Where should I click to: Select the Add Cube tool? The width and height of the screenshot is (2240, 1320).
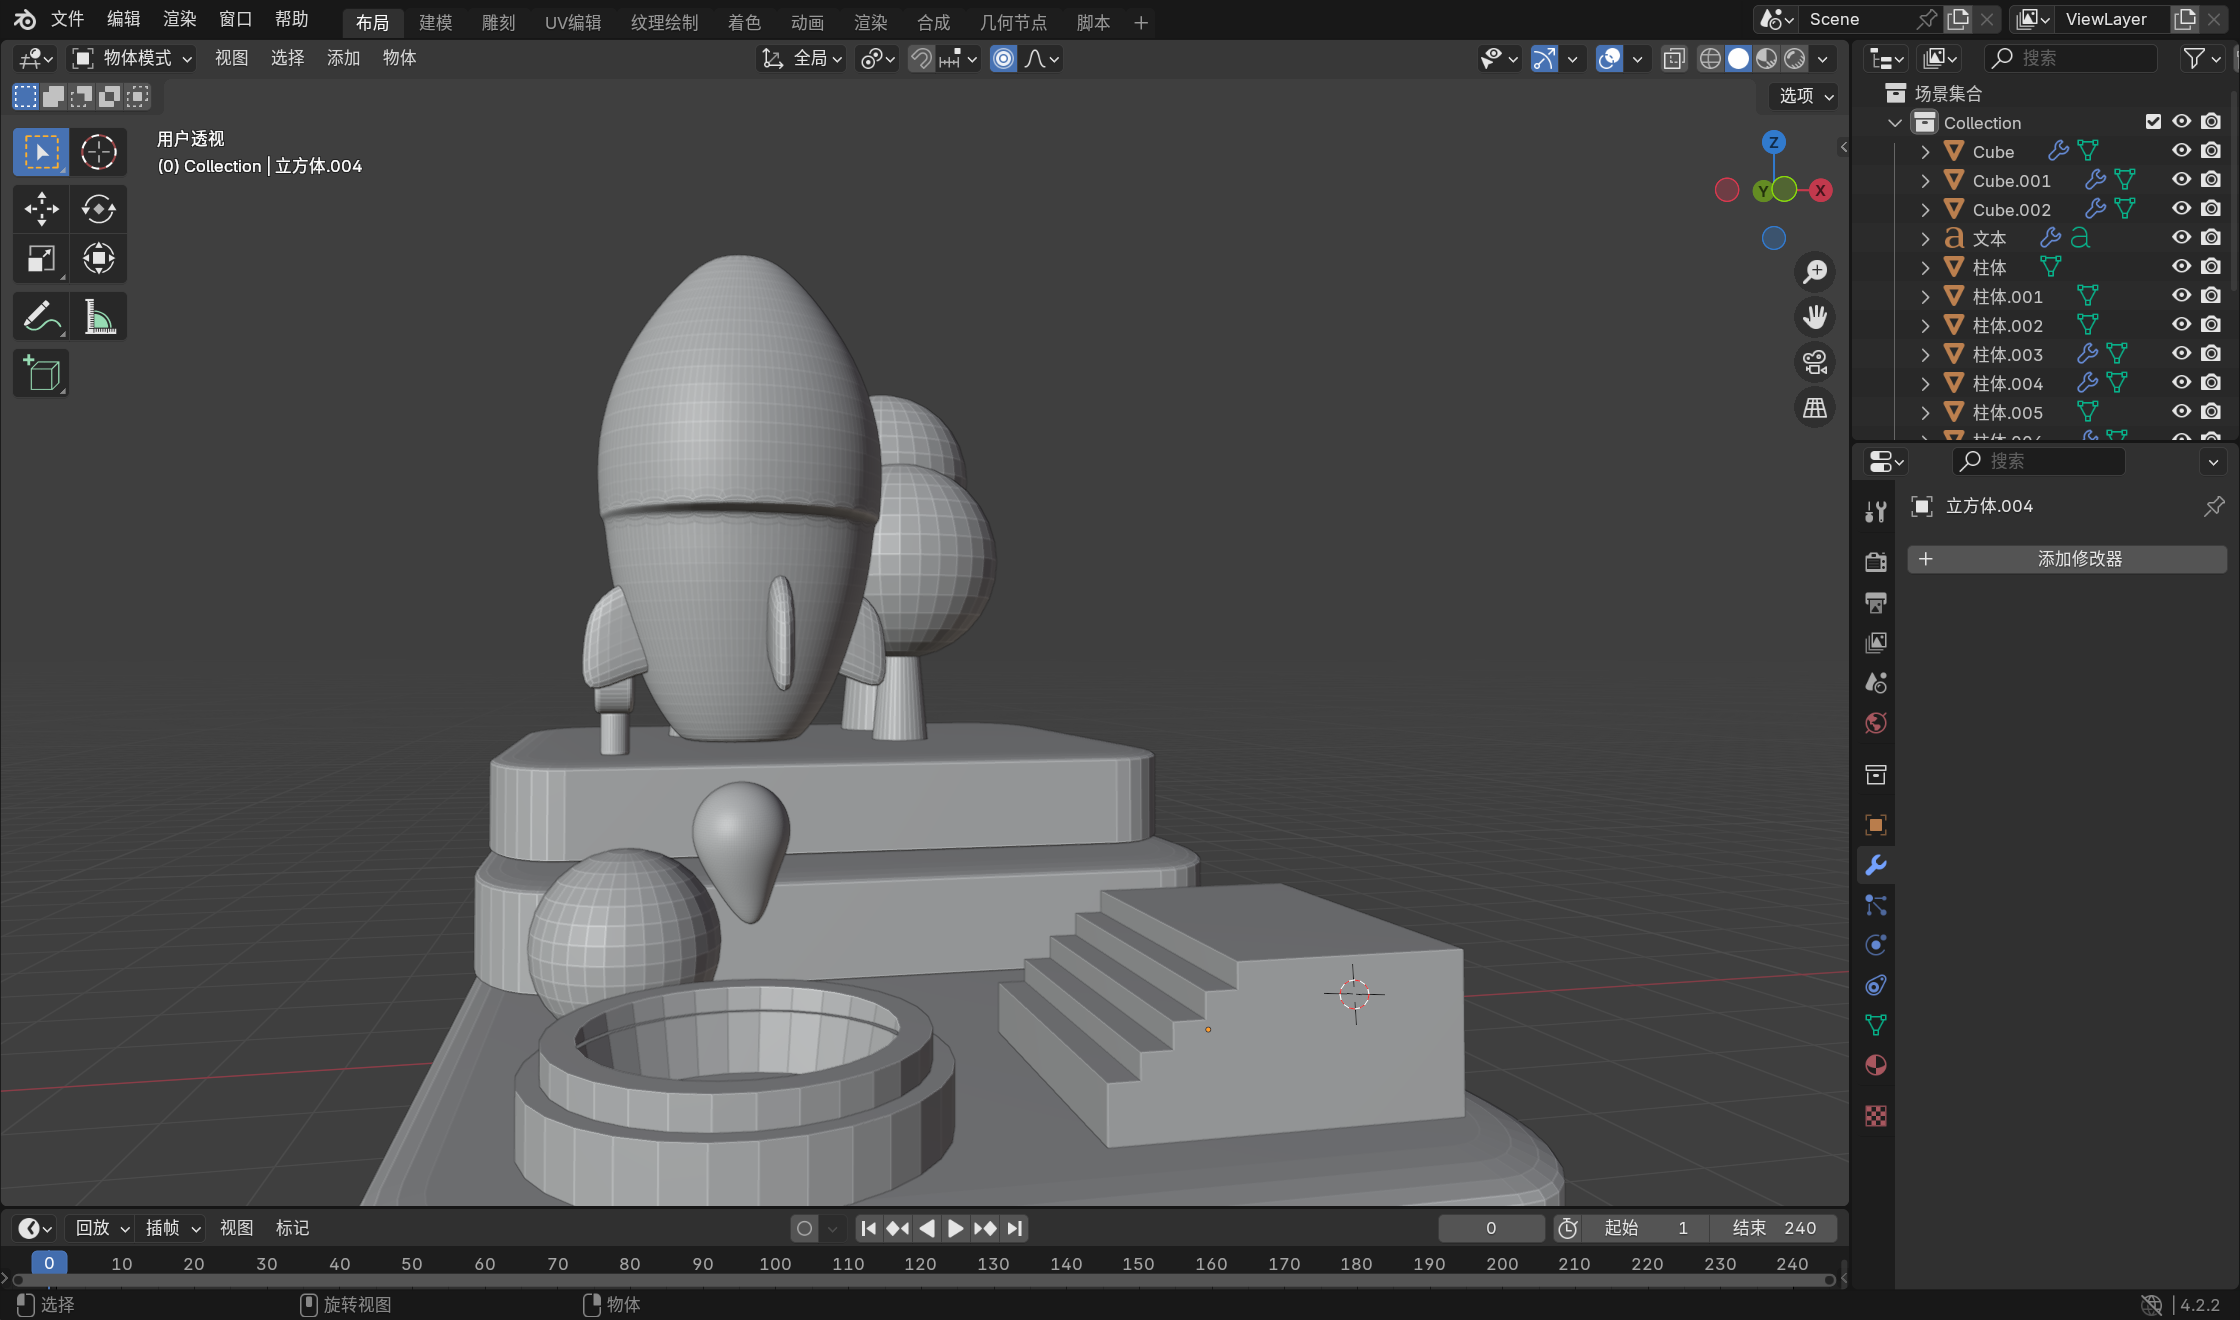pyautogui.click(x=41, y=374)
